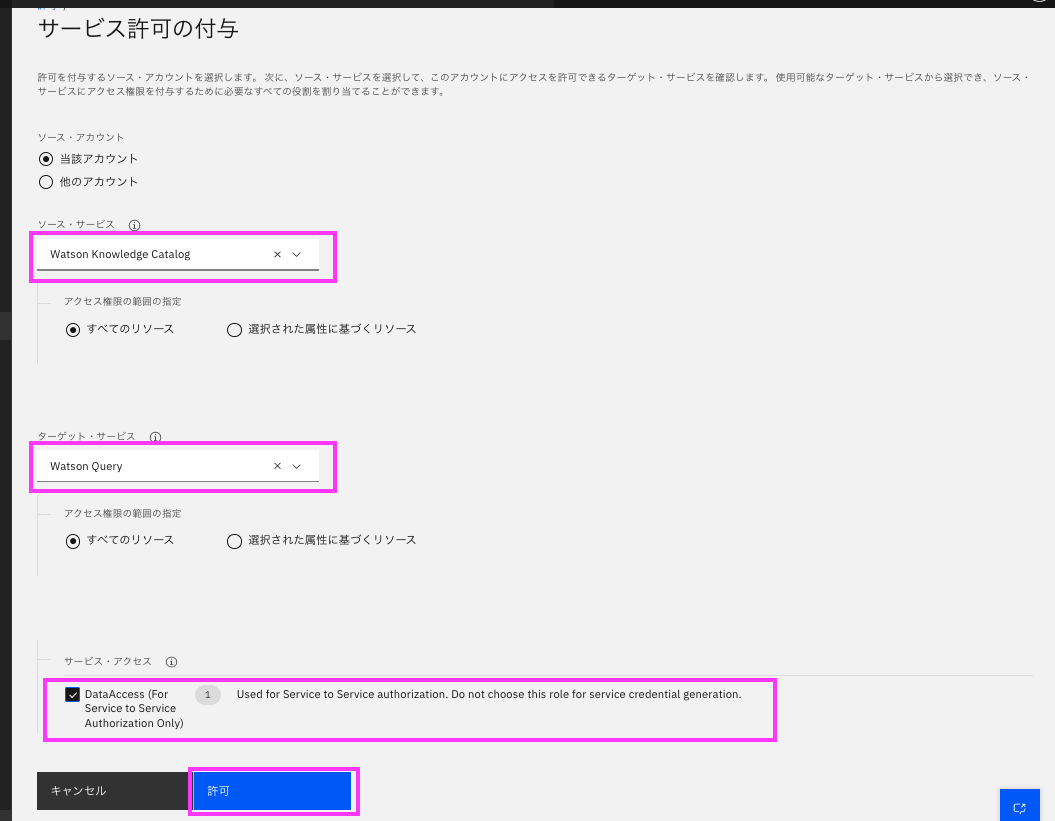This screenshot has width=1055, height=821.
Task: Click the blue 許可 button
Action: (x=272, y=791)
